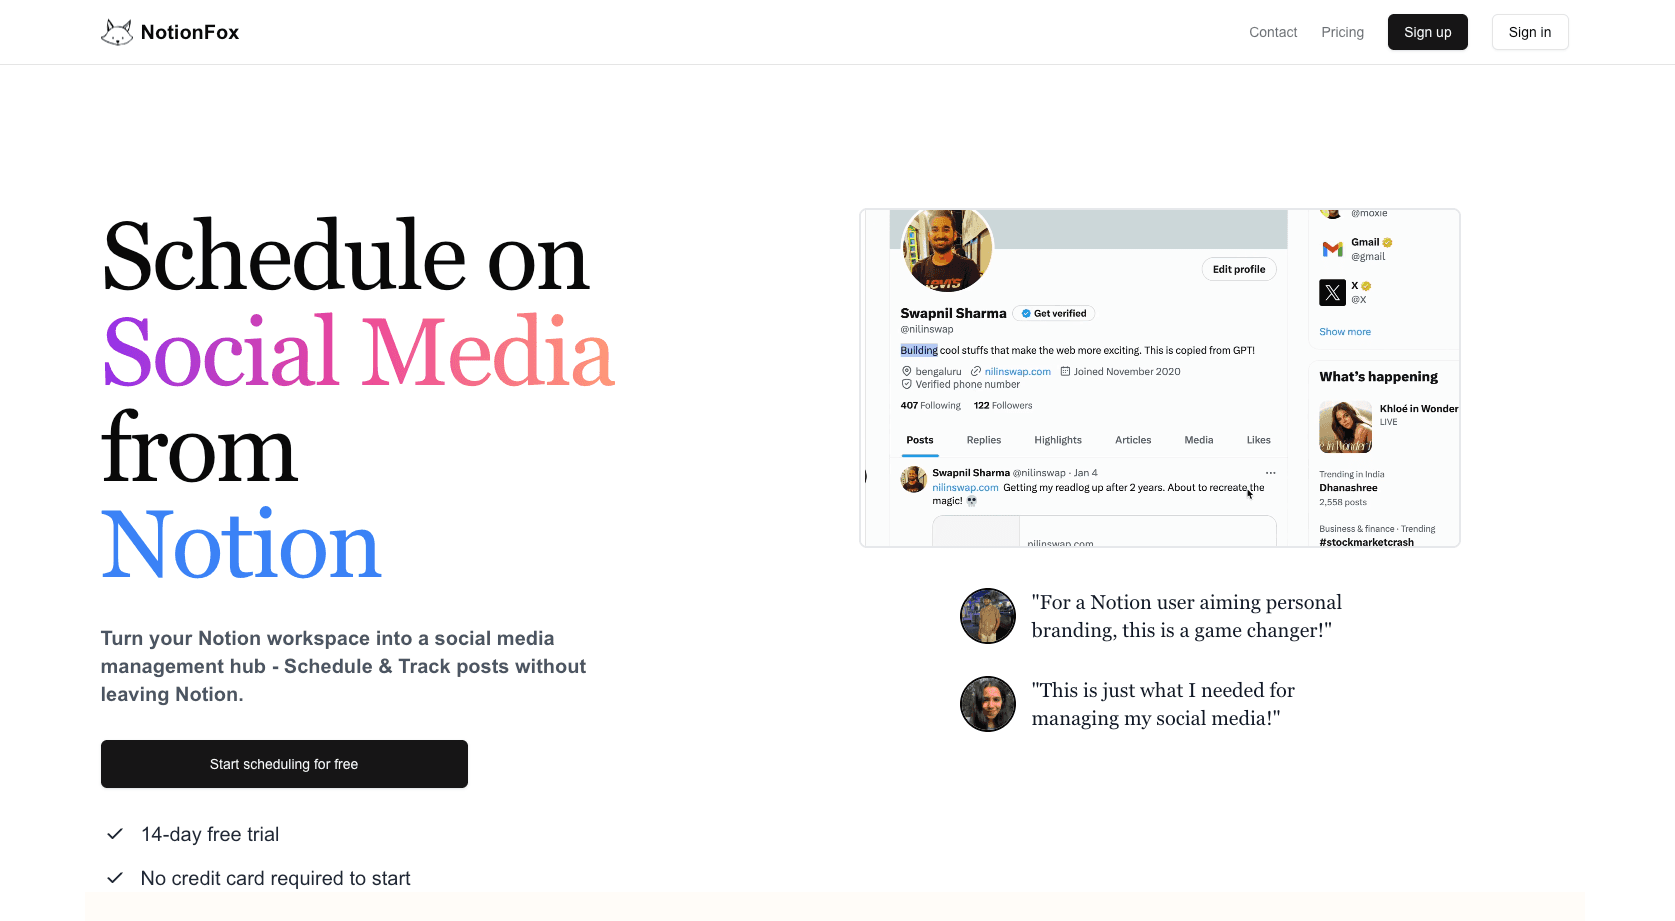Viewport: 1675px width, 921px height.
Task: Click the X account verified gold badge
Action: [x=1366, y=286]
